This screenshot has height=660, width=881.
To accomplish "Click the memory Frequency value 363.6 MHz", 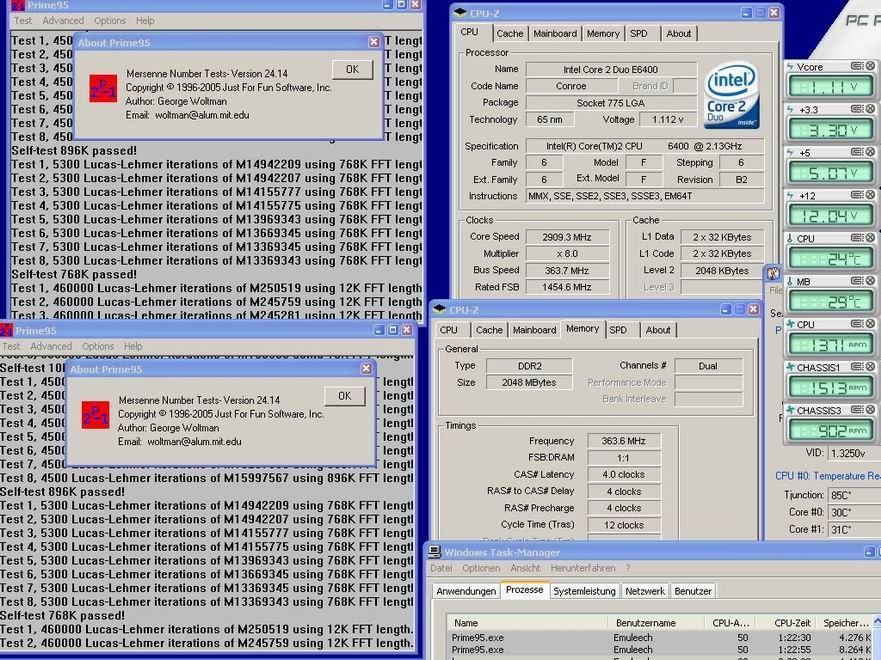I will click(x=623, y=441).
